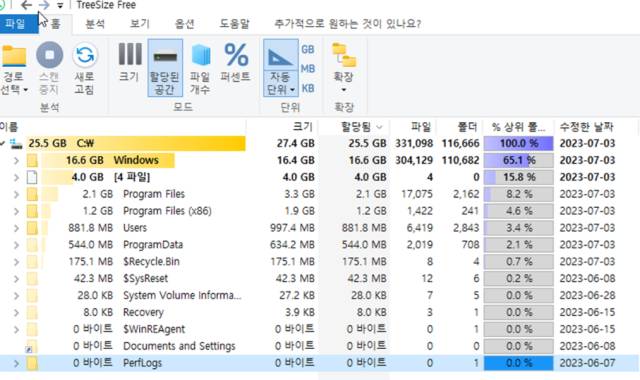Image resolution: width=640 pixels, height=380 pixels.
Task: Click the 65.1 % bar for Windows
Action: point(518,160)
